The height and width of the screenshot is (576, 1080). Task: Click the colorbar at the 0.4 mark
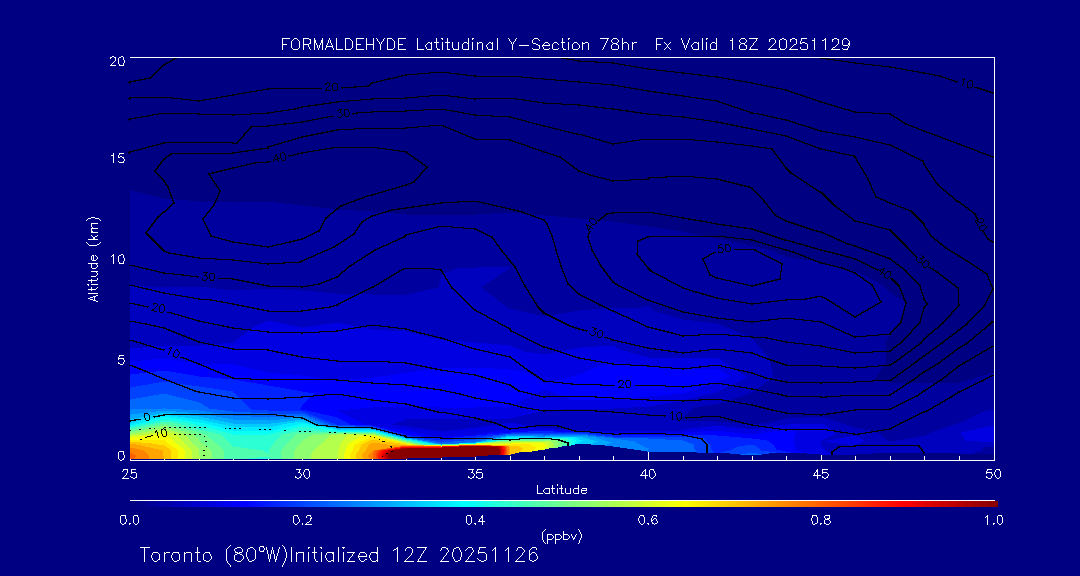point(476,503)
